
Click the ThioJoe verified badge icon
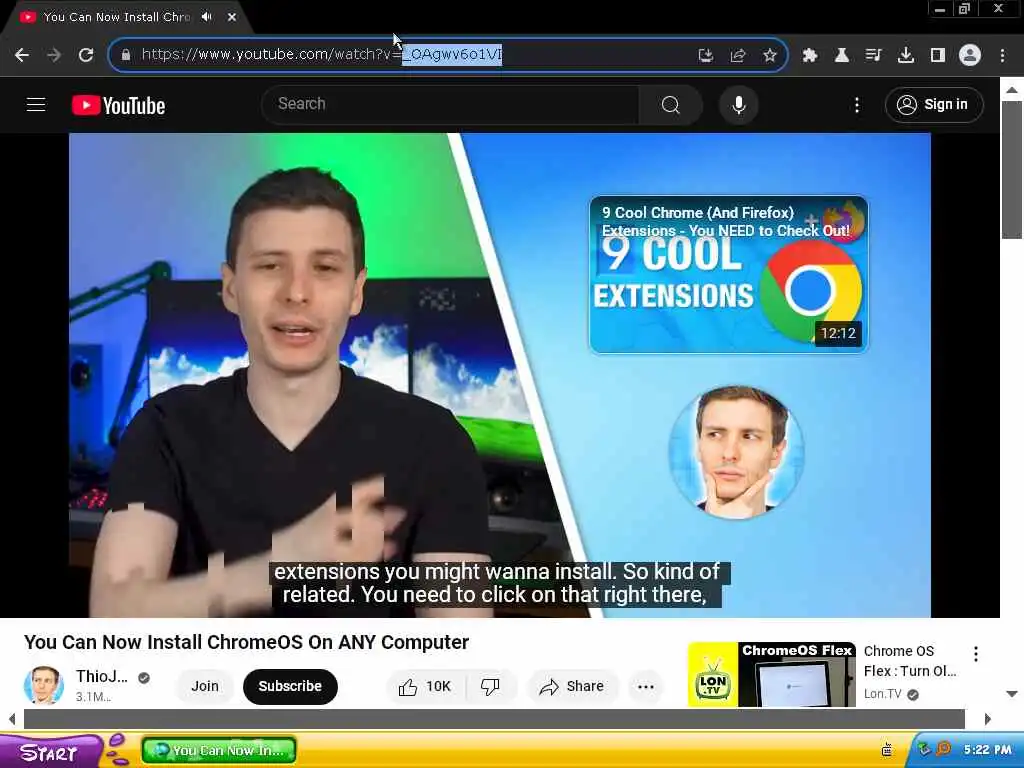coord(144,678)
